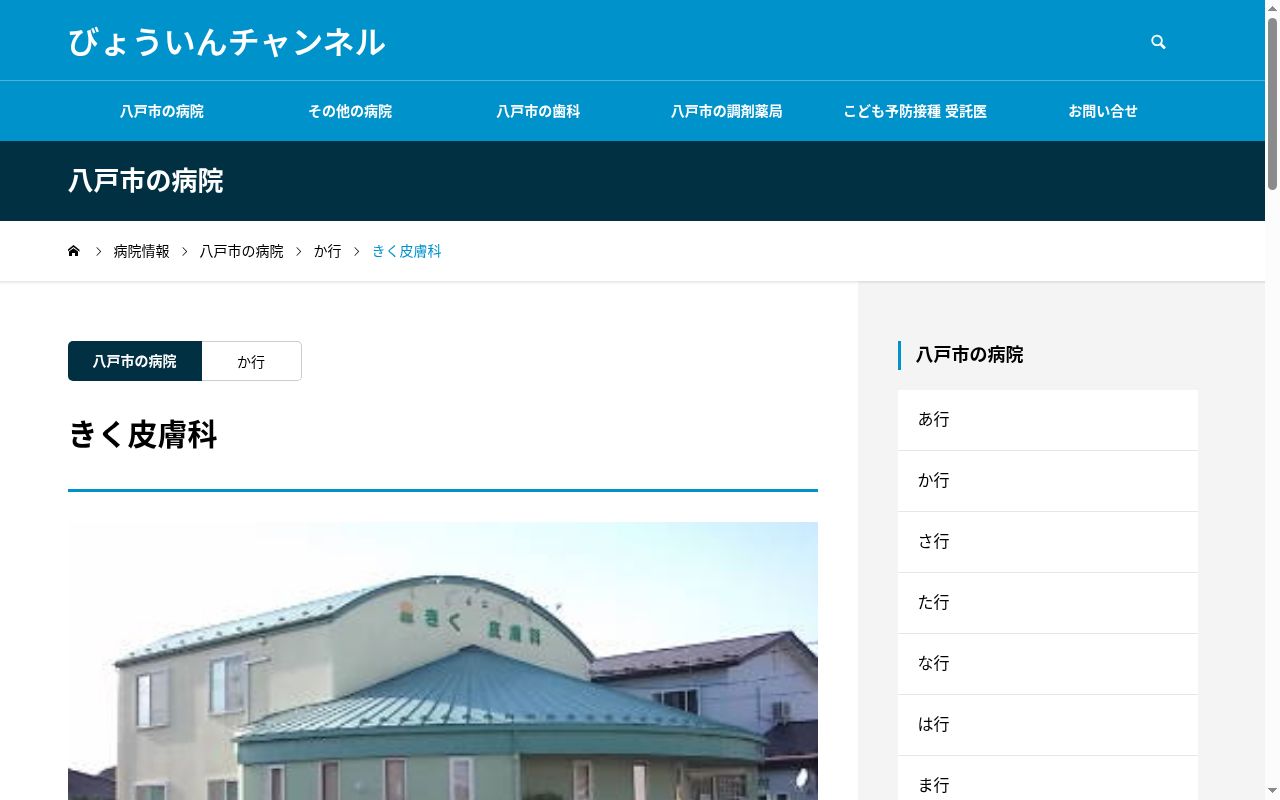Select the か行 category tag button
1280x800 pixels.
point(251,361)
